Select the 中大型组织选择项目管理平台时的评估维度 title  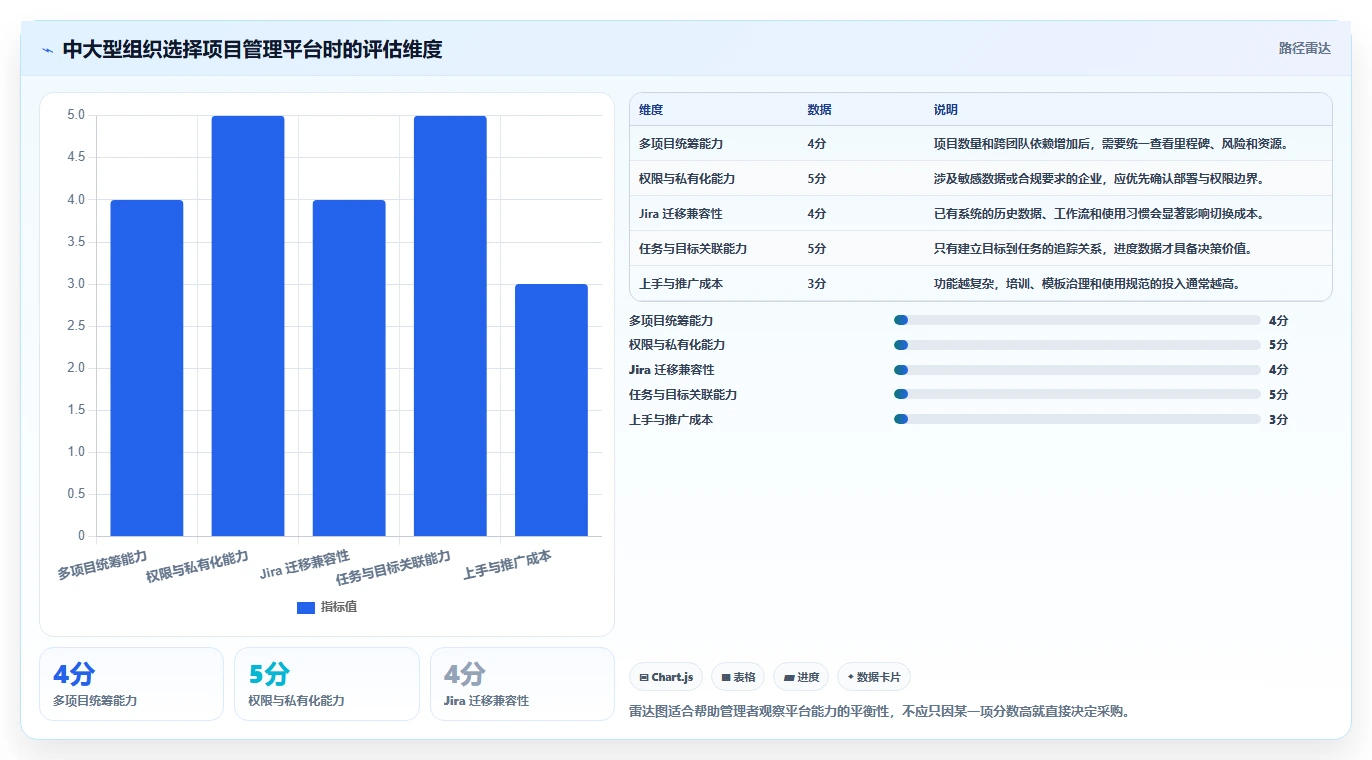tap(252, 49)
